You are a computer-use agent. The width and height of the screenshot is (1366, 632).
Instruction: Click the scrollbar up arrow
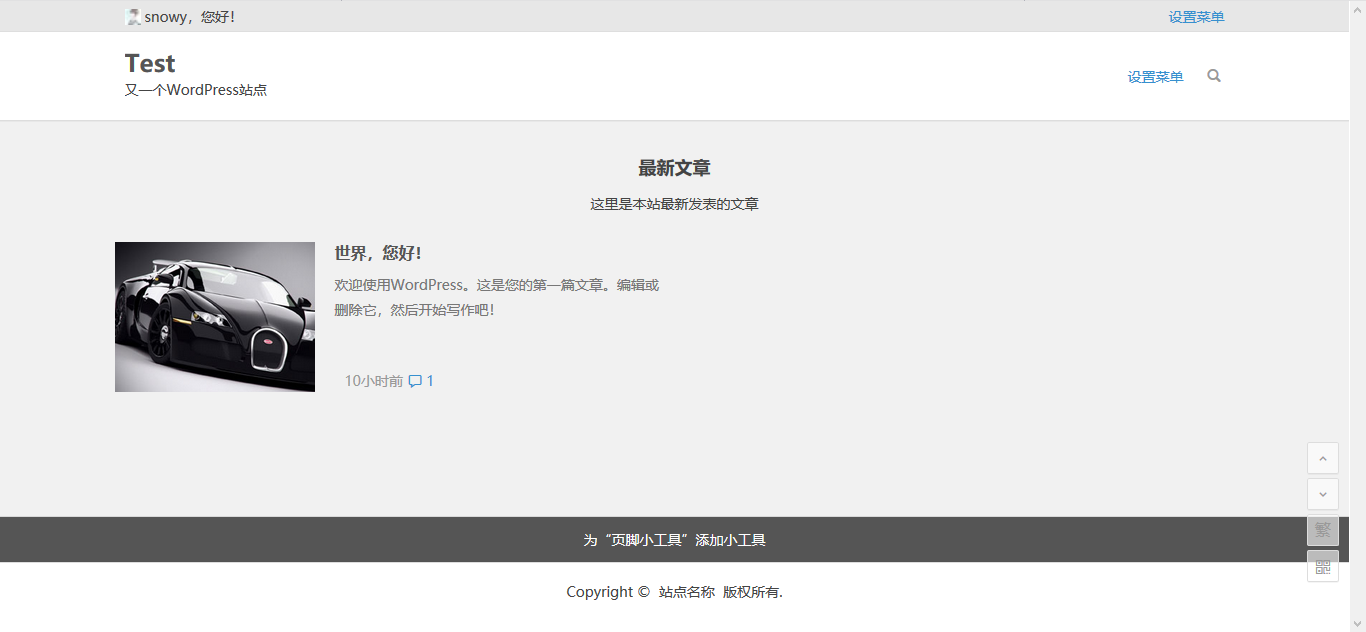[1358, 8]
